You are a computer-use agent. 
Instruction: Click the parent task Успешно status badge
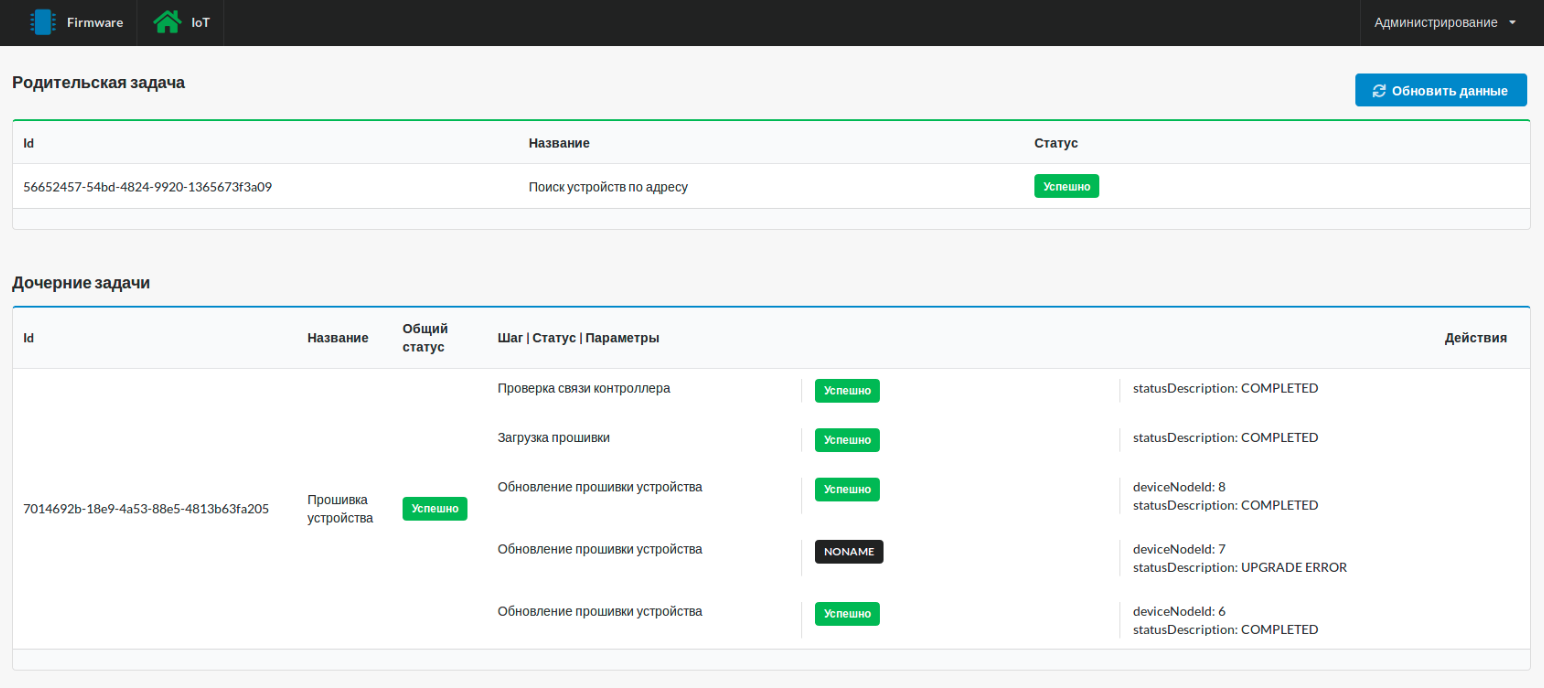[1066, 186]
